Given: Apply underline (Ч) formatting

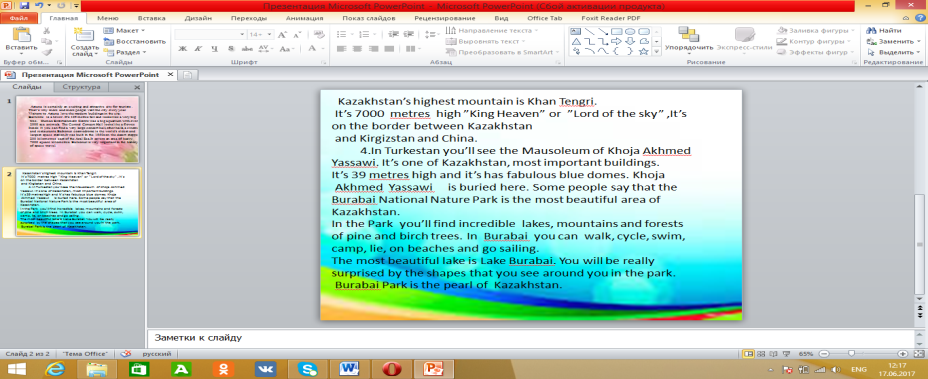Looking at the screenshot, I should [214, 49].
